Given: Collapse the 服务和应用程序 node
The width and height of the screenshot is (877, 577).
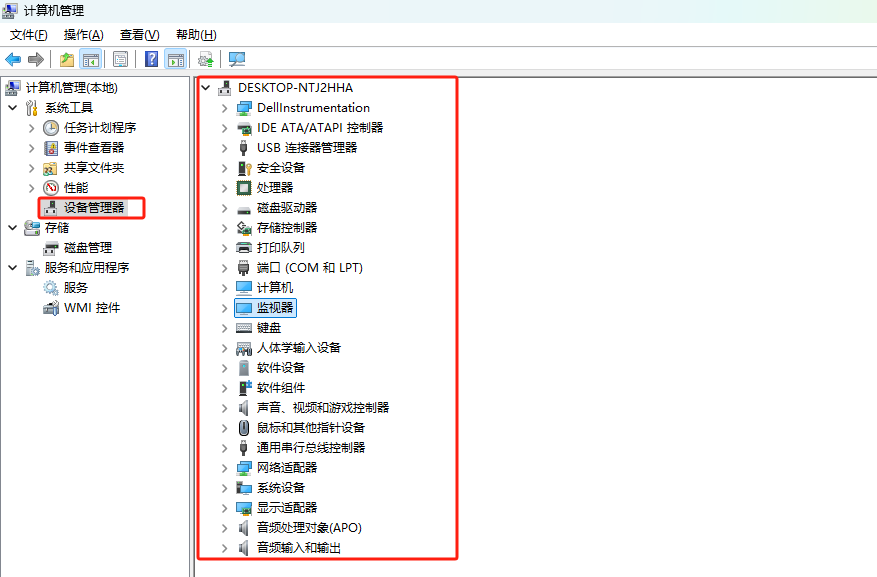Looking at the screenshot, I should click(13, 268).
